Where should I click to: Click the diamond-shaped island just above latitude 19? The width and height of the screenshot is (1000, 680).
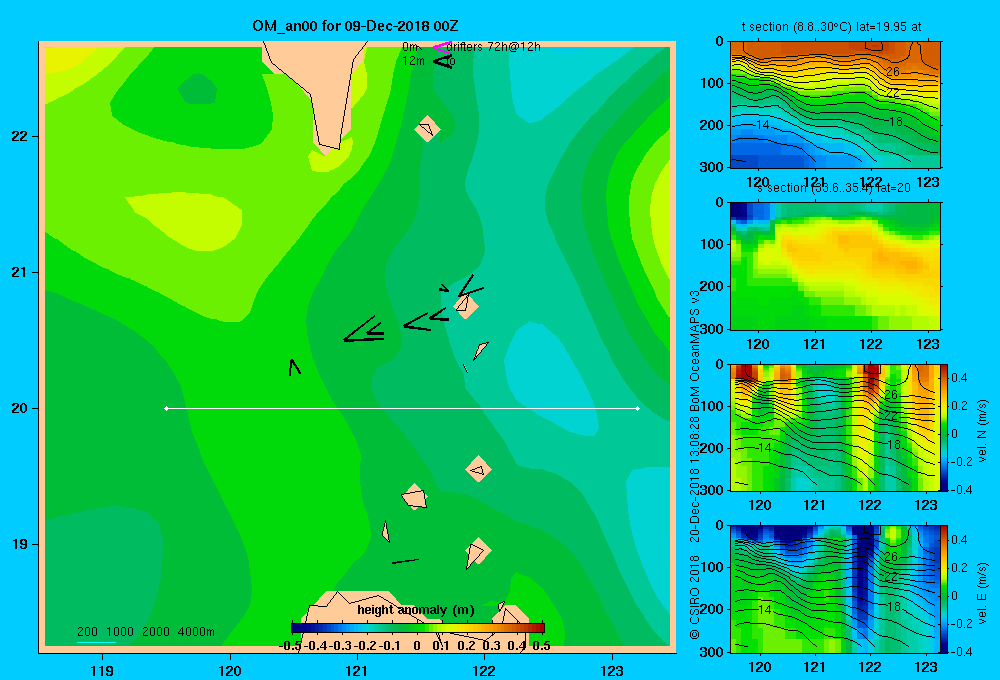pyautogui.click(x=478, y=550)
